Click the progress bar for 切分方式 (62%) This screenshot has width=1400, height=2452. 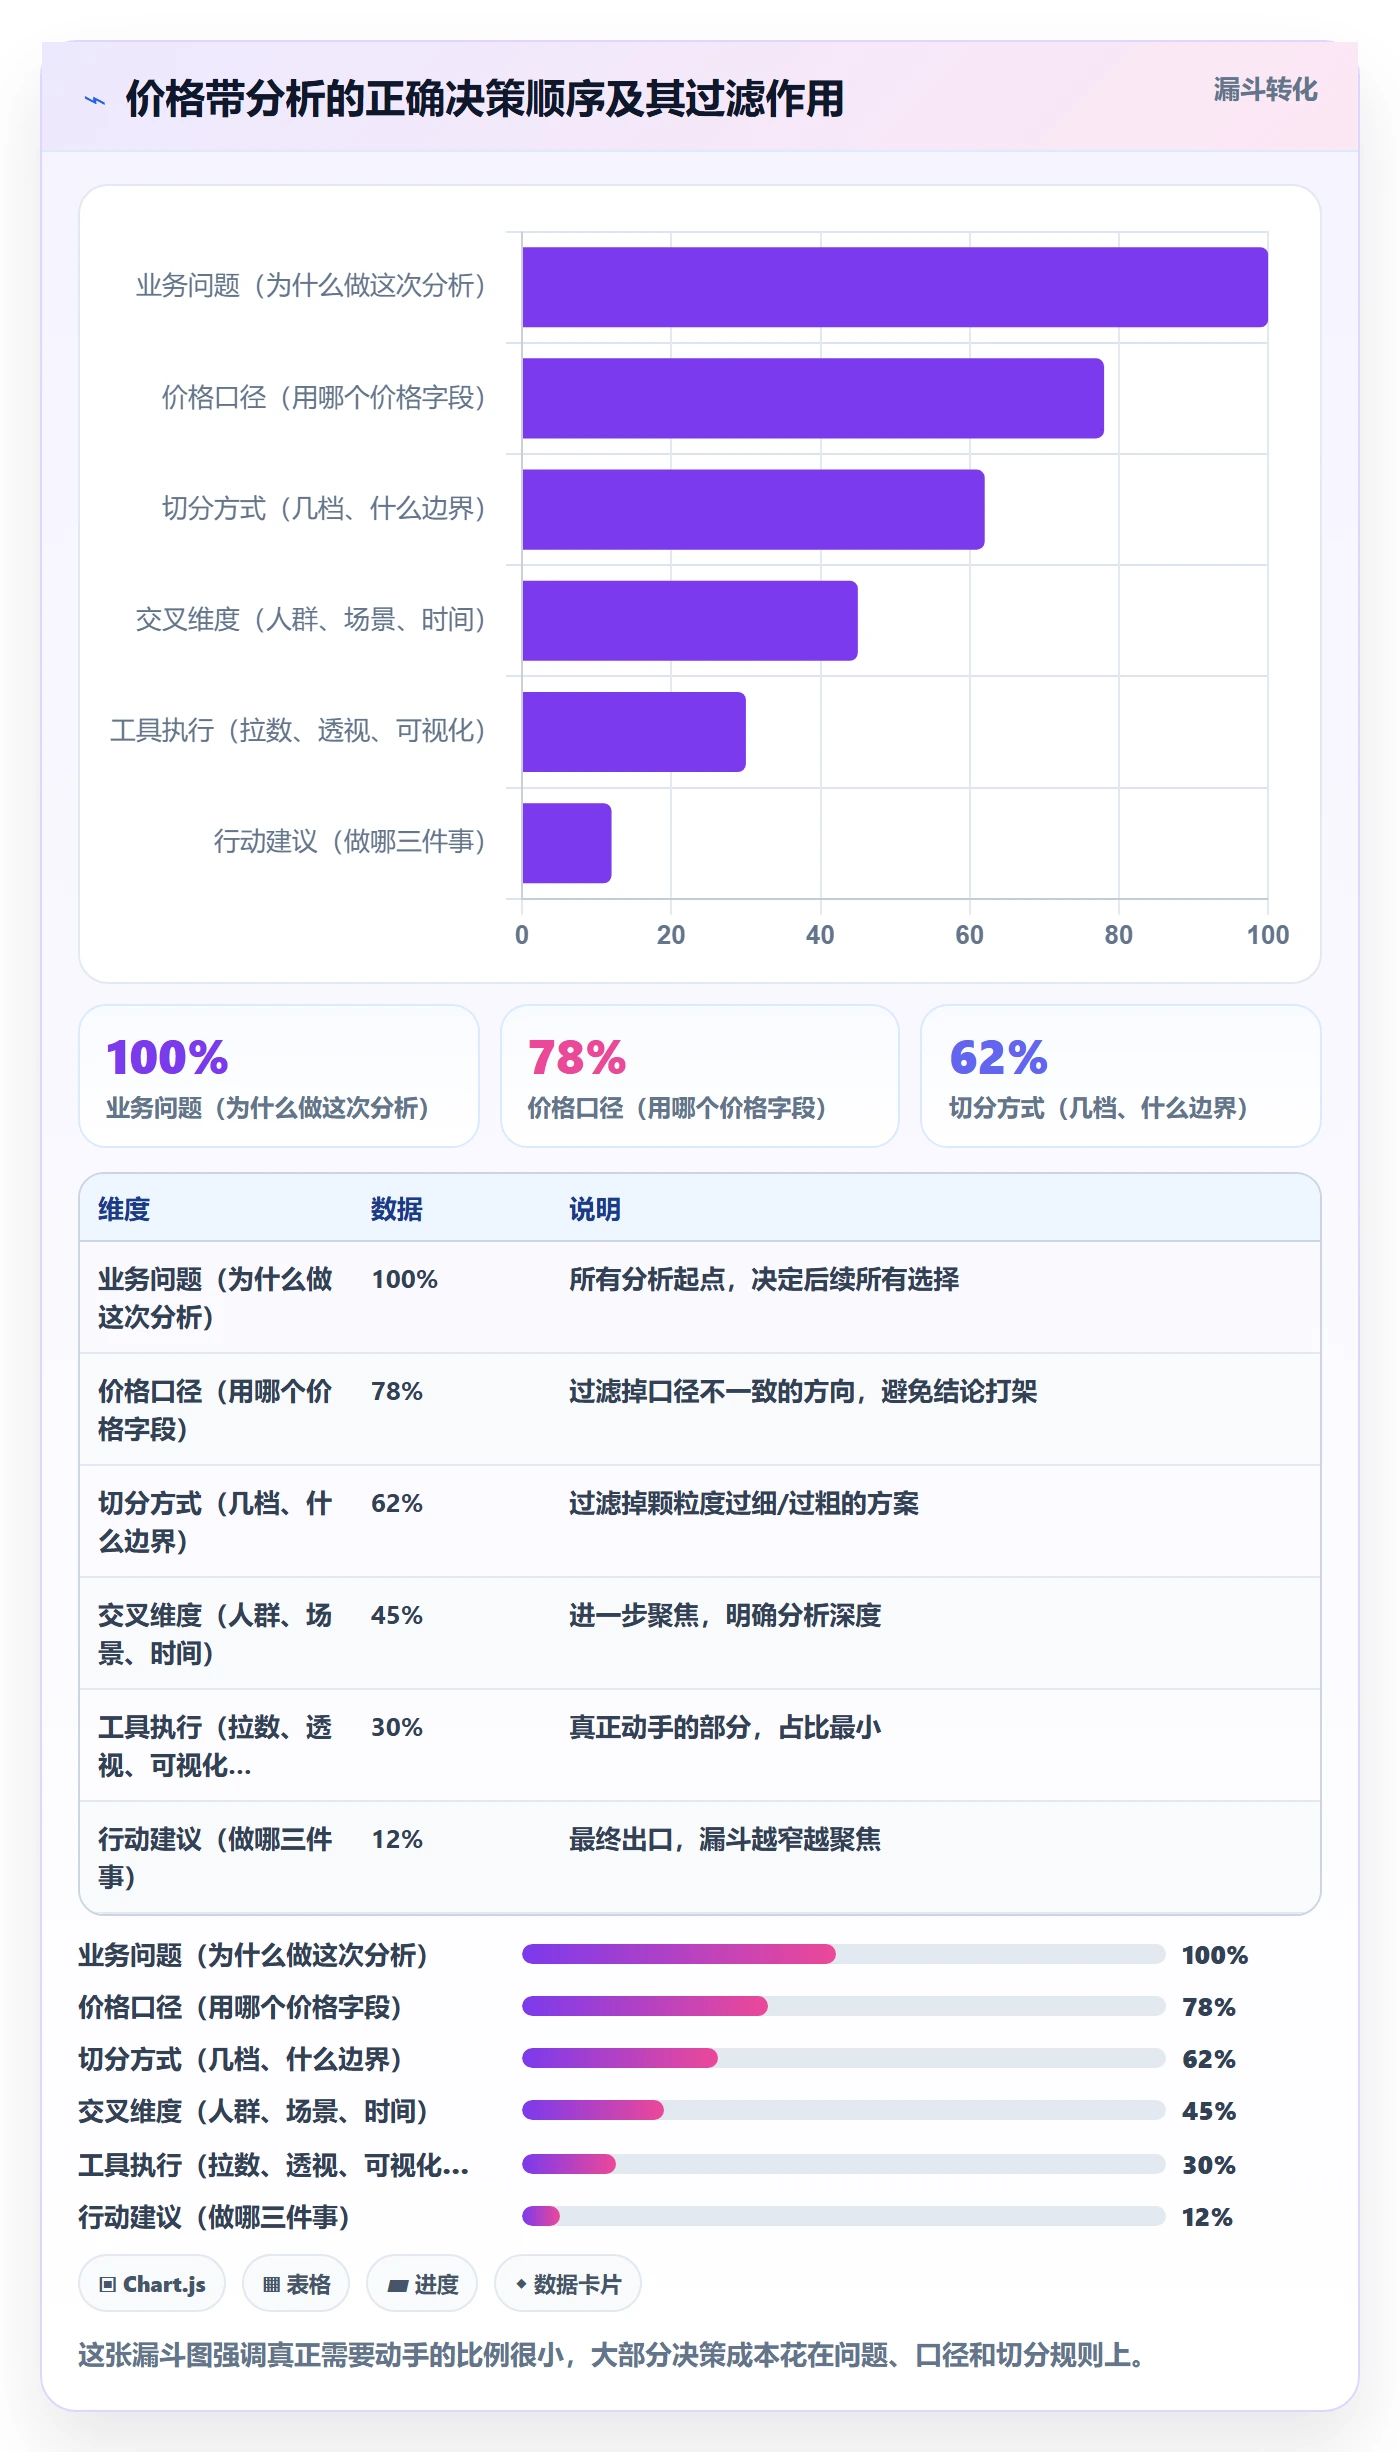(844, 2058)
